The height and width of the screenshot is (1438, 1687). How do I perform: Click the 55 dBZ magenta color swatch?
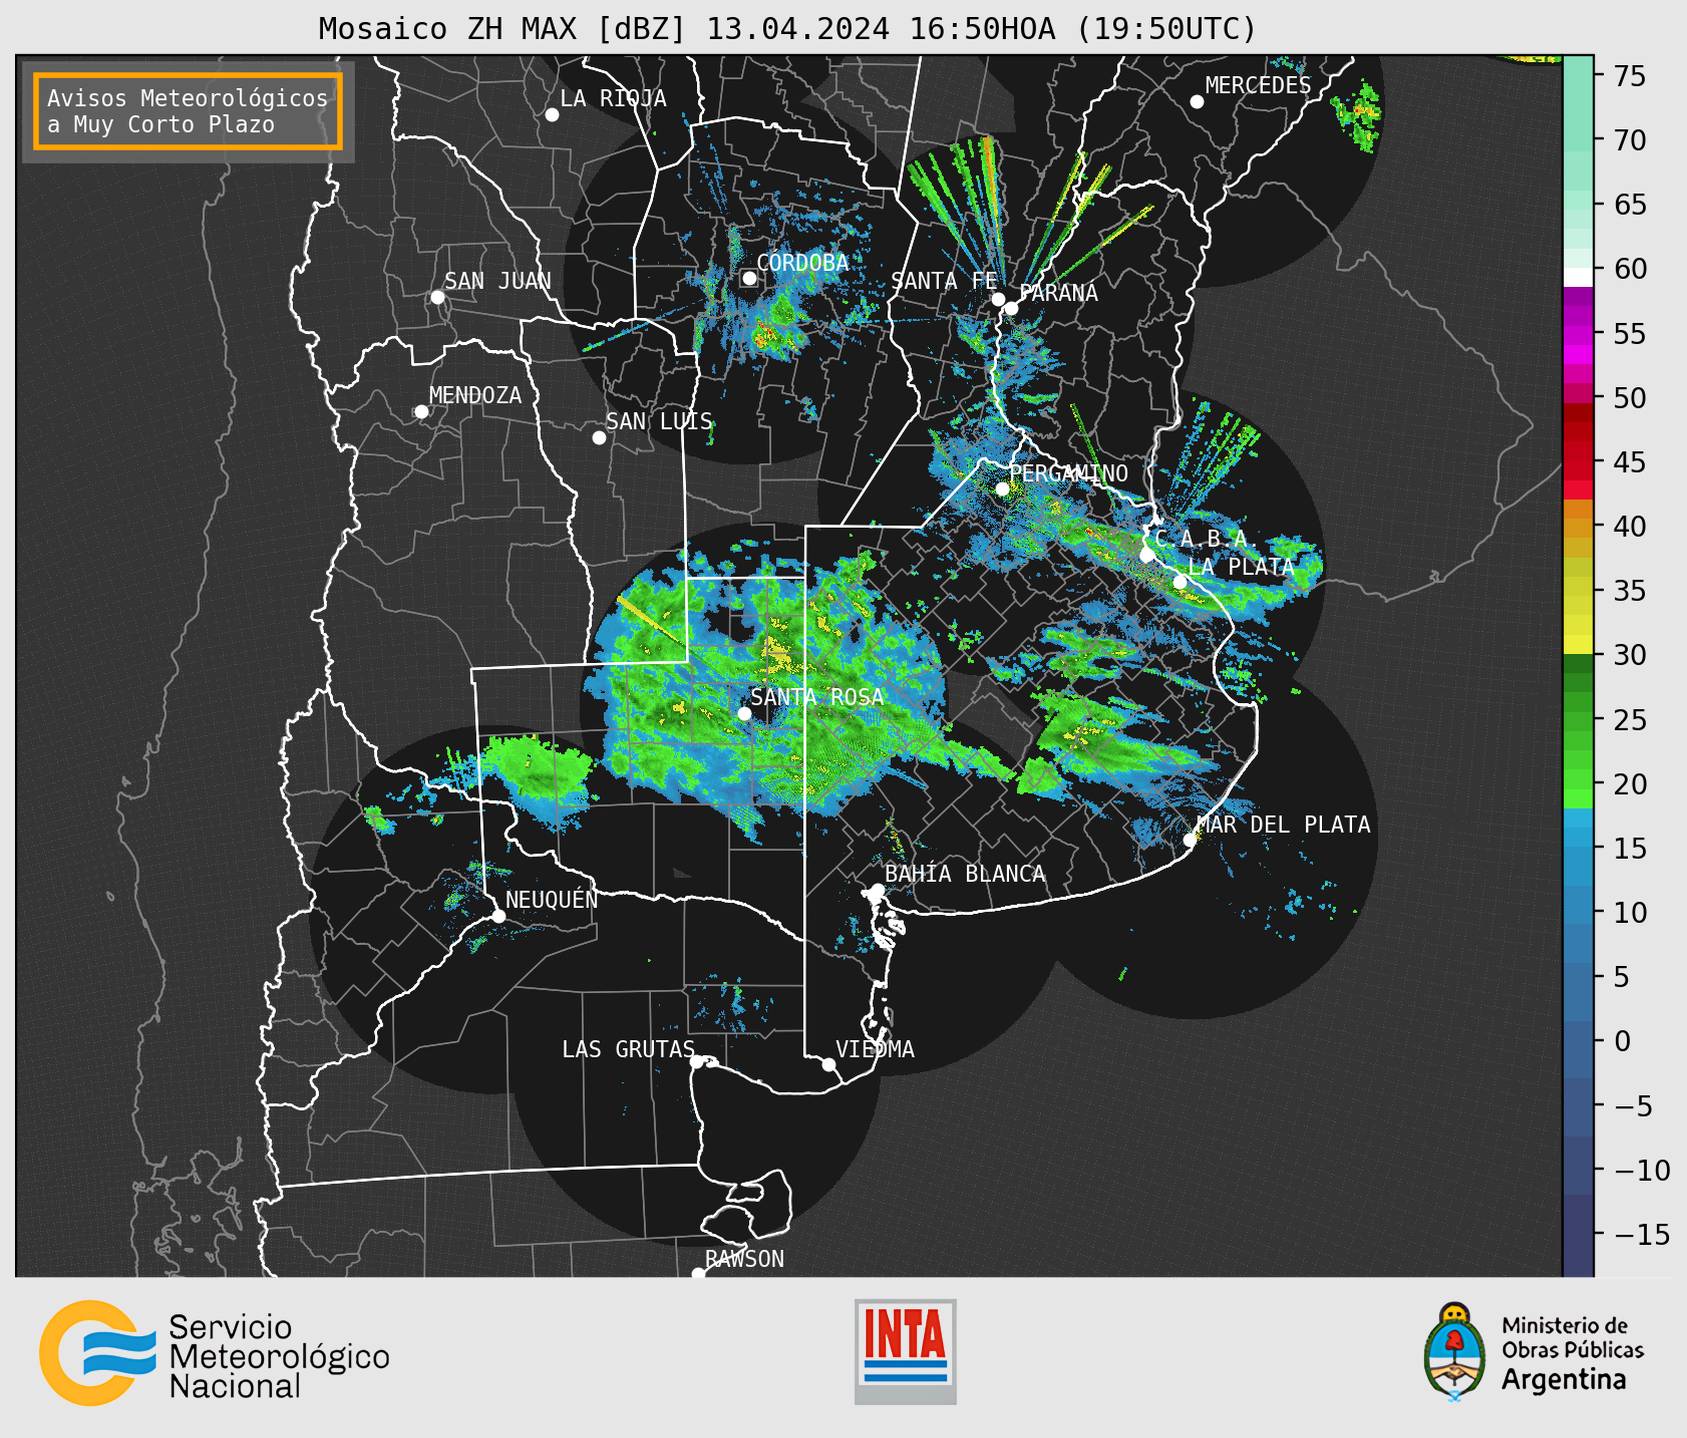point(1578,333)
